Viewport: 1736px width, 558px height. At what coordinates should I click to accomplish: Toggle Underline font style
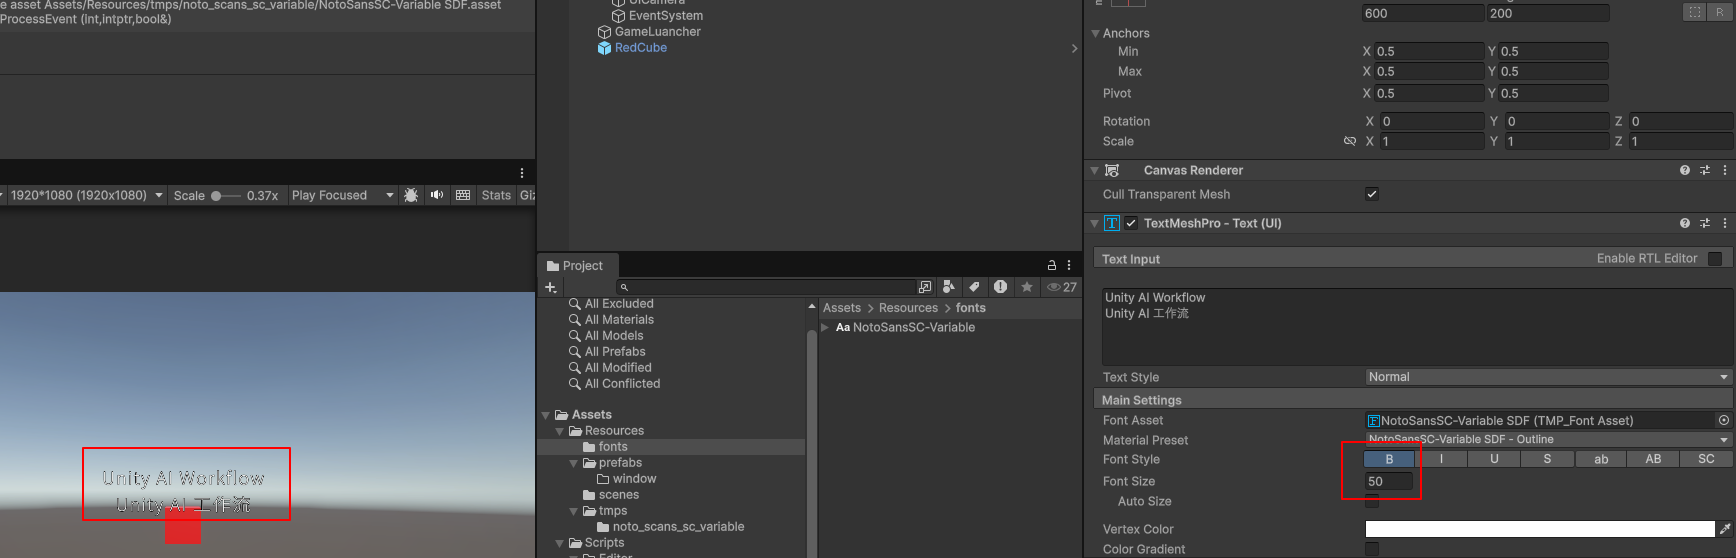[x=1494, y=459]
